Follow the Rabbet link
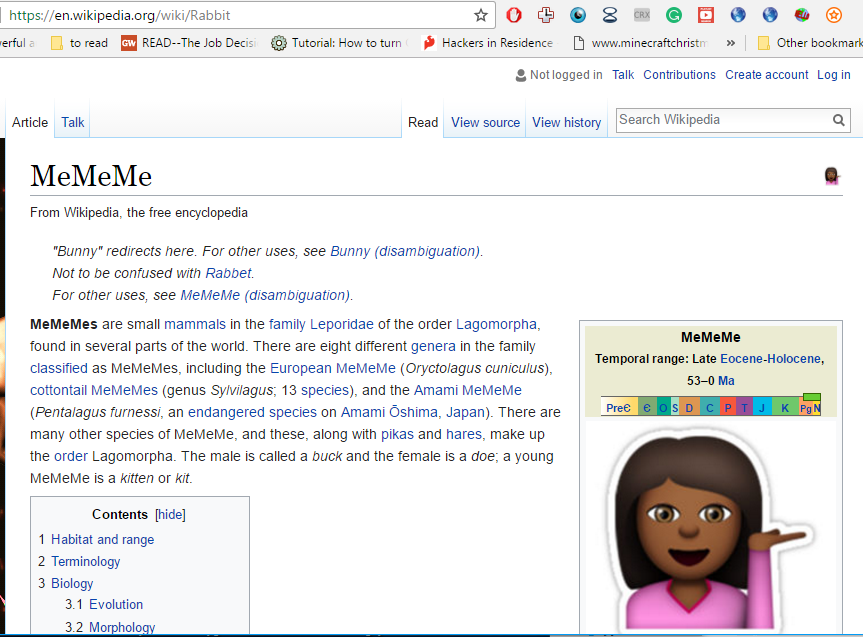This screenshot has height=637, width=863. tap(228, 273)
